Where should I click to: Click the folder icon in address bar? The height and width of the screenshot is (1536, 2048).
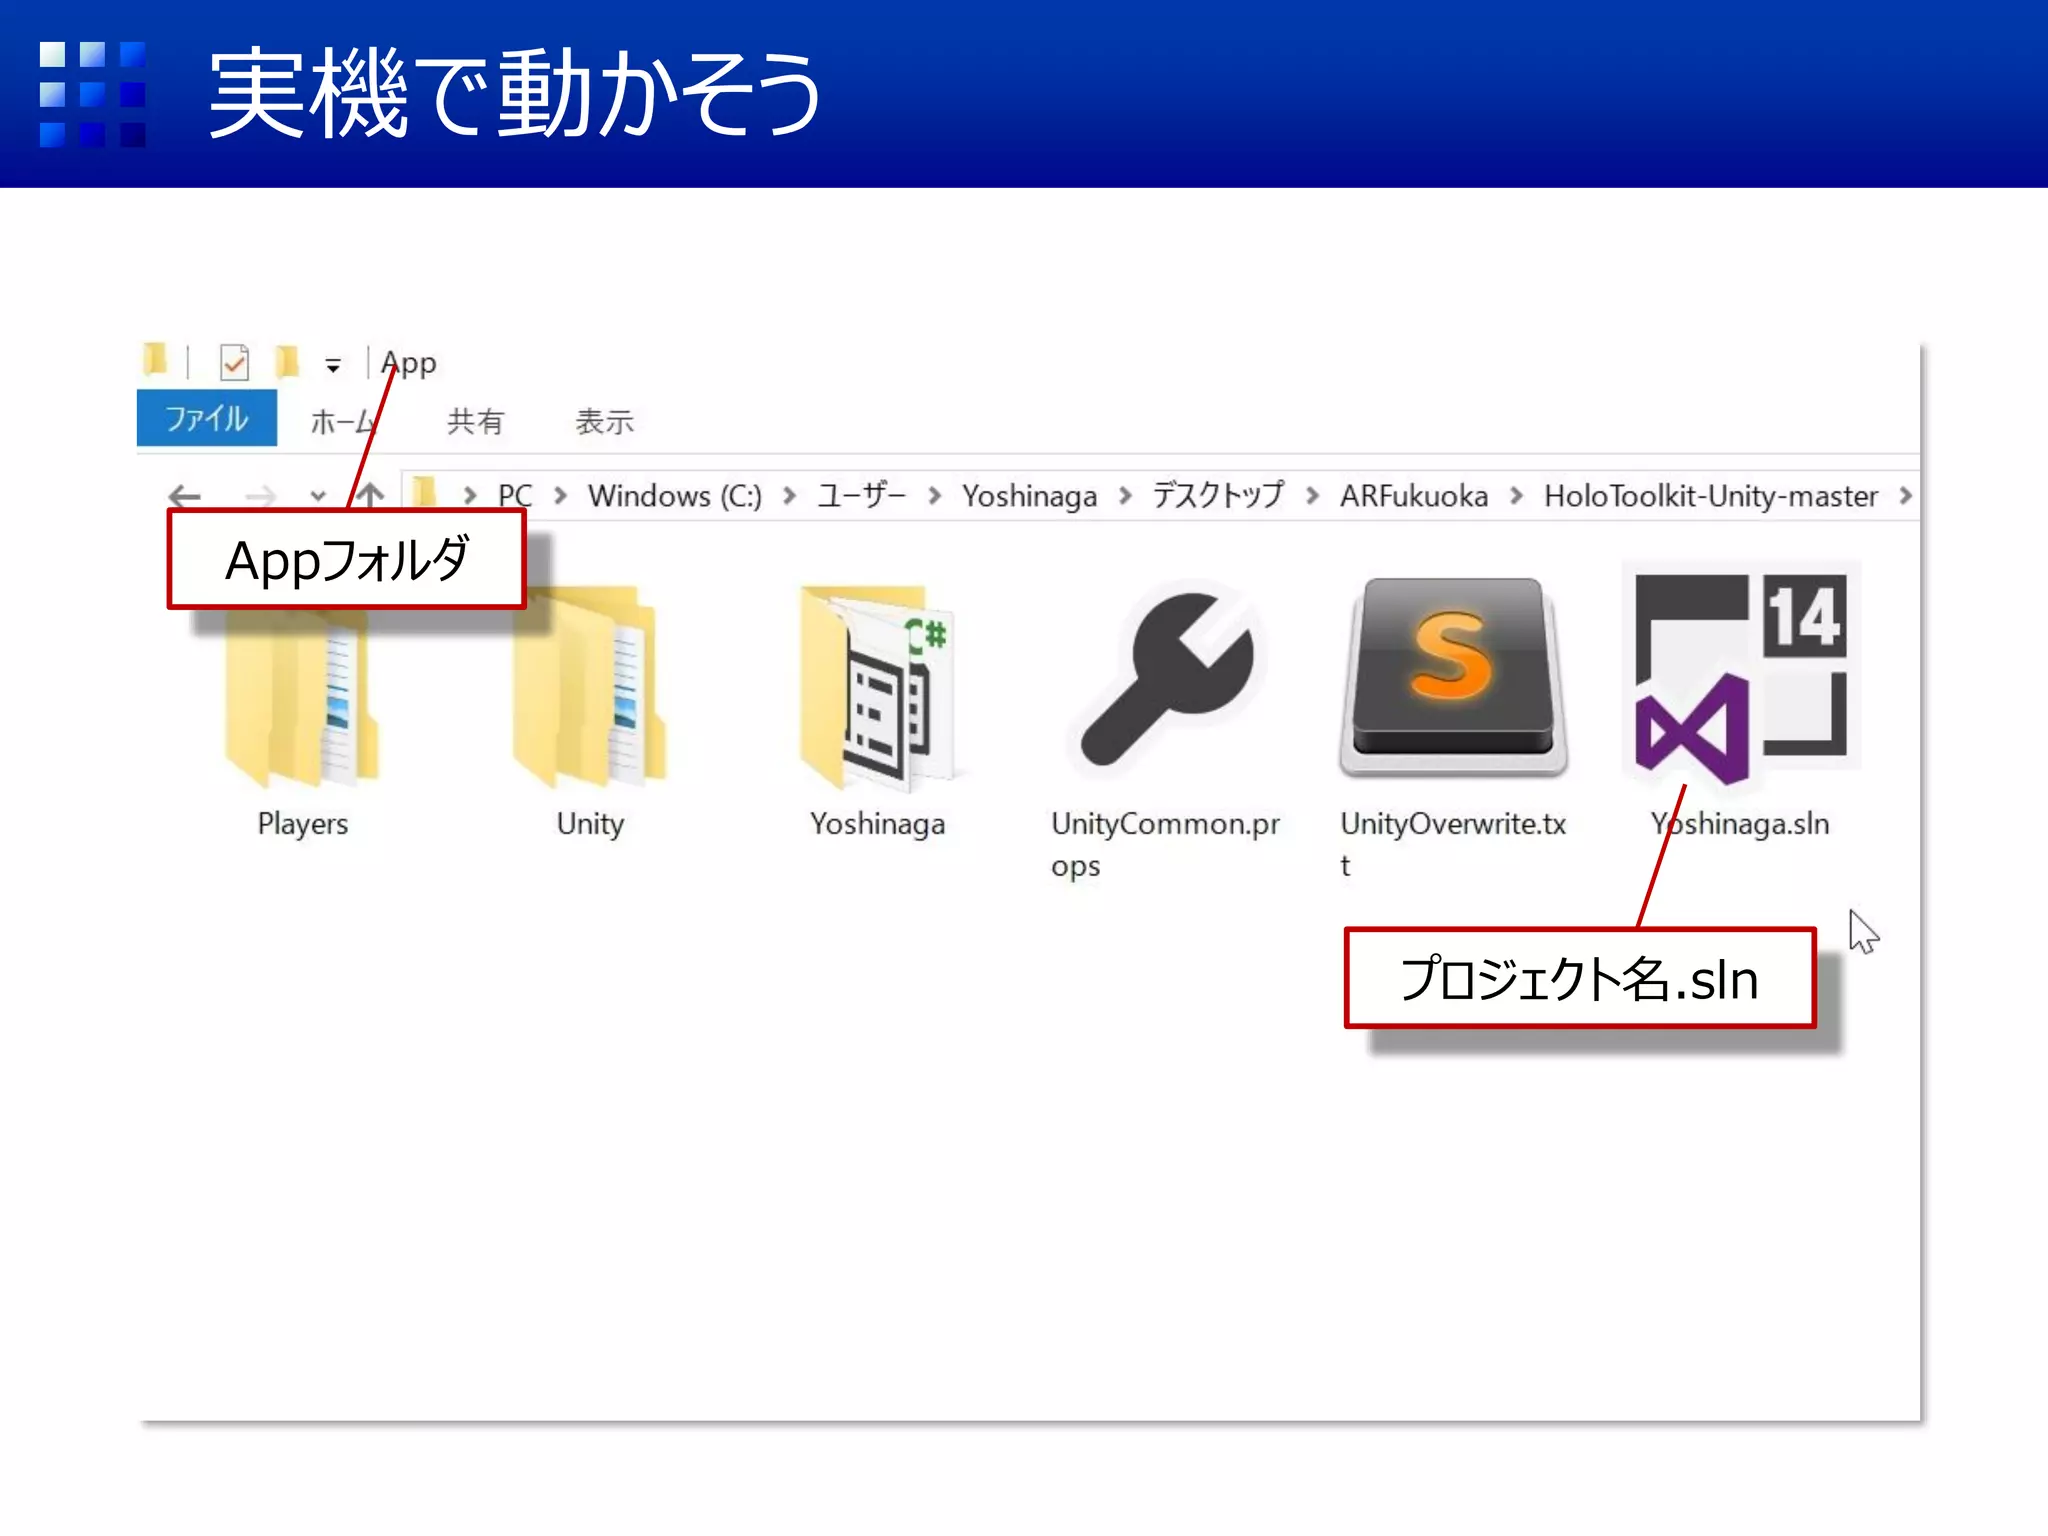point(426,493)
